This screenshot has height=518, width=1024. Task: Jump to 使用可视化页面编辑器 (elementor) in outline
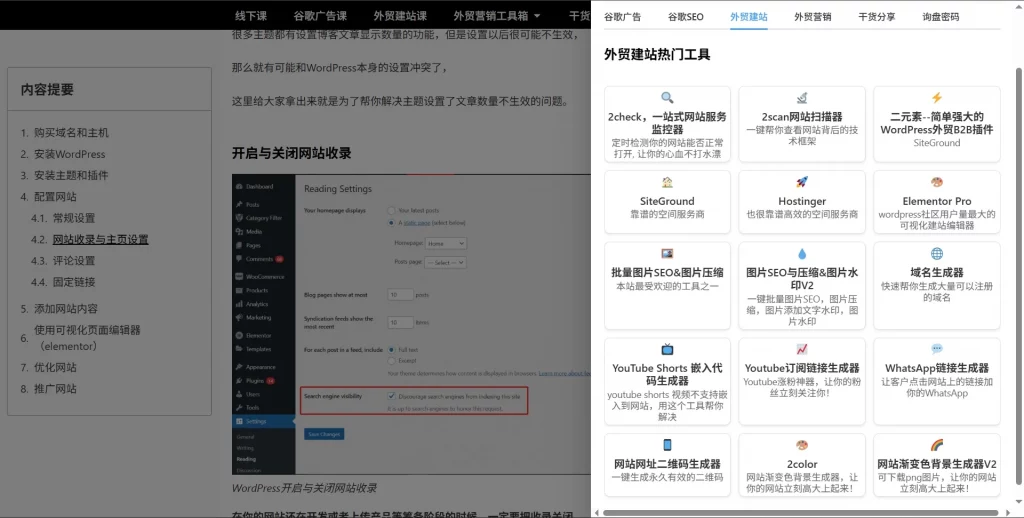[87, 338]
